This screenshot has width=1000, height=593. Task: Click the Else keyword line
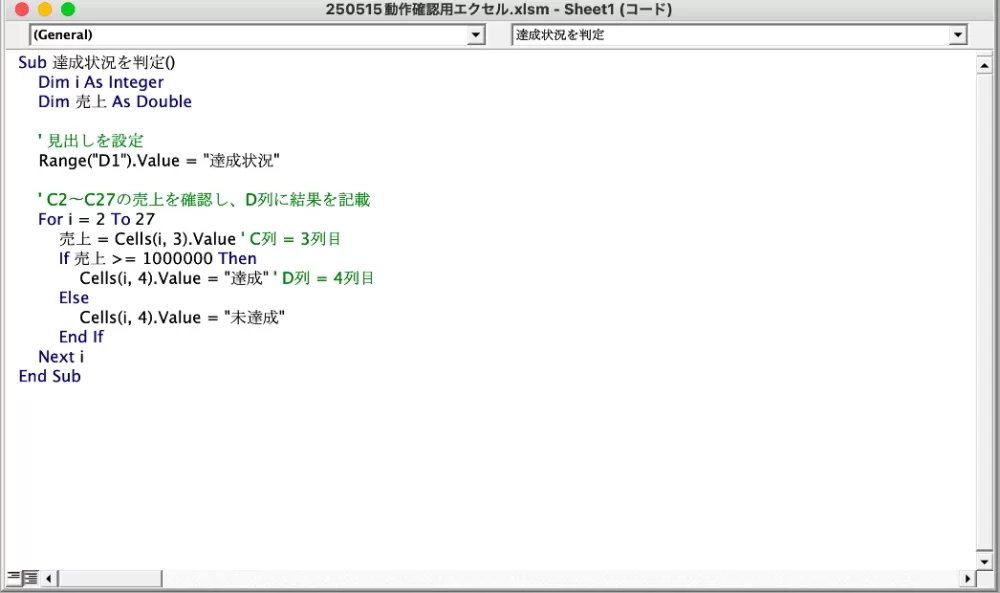74,298
